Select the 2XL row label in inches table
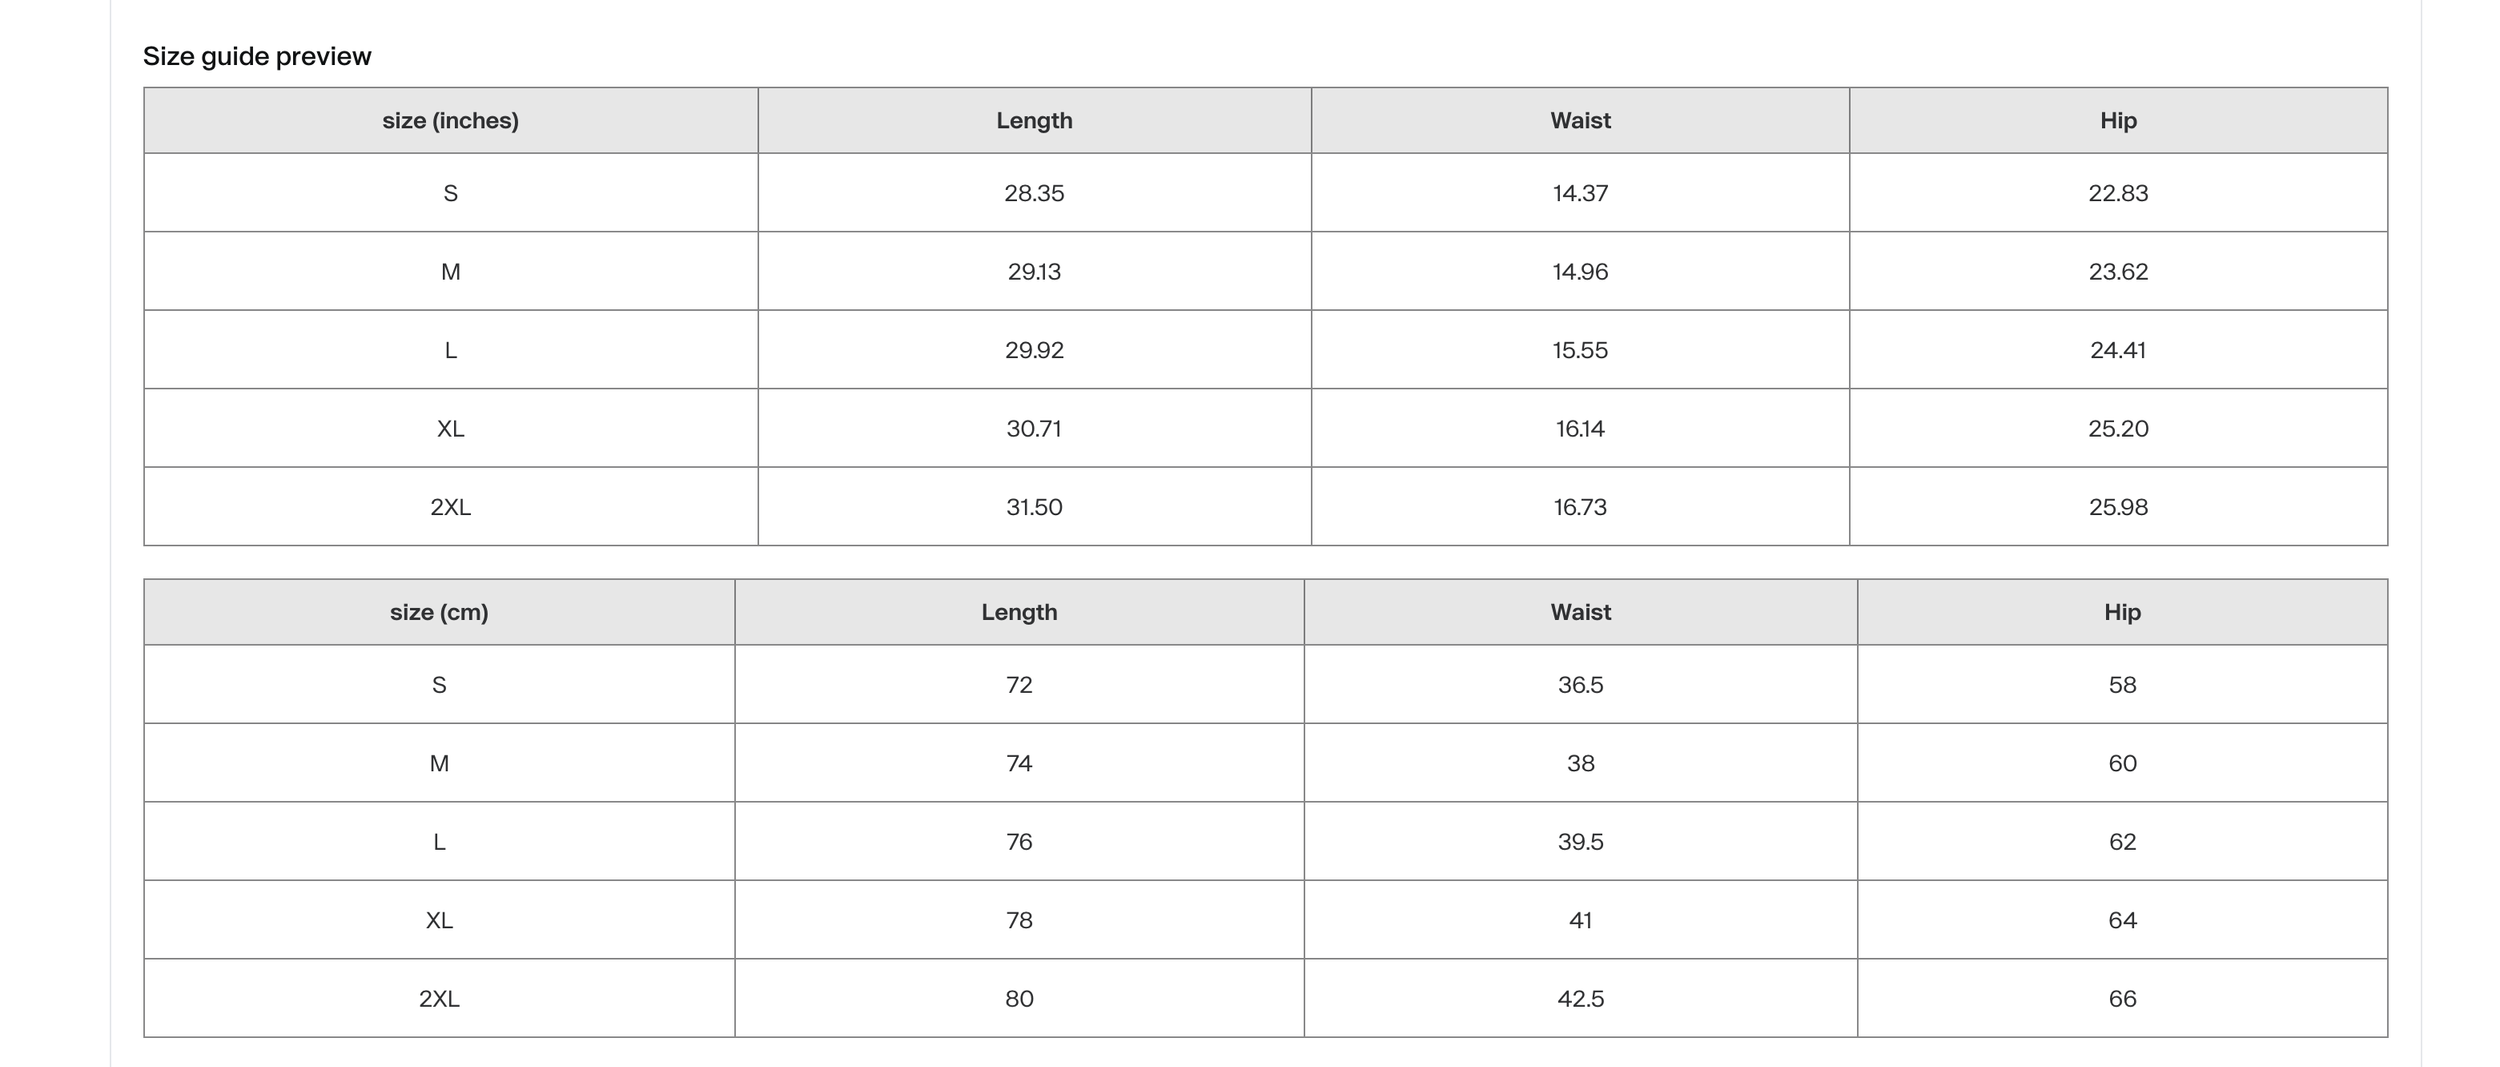Screen dimensions: 2500x1067 pos(450,507)
